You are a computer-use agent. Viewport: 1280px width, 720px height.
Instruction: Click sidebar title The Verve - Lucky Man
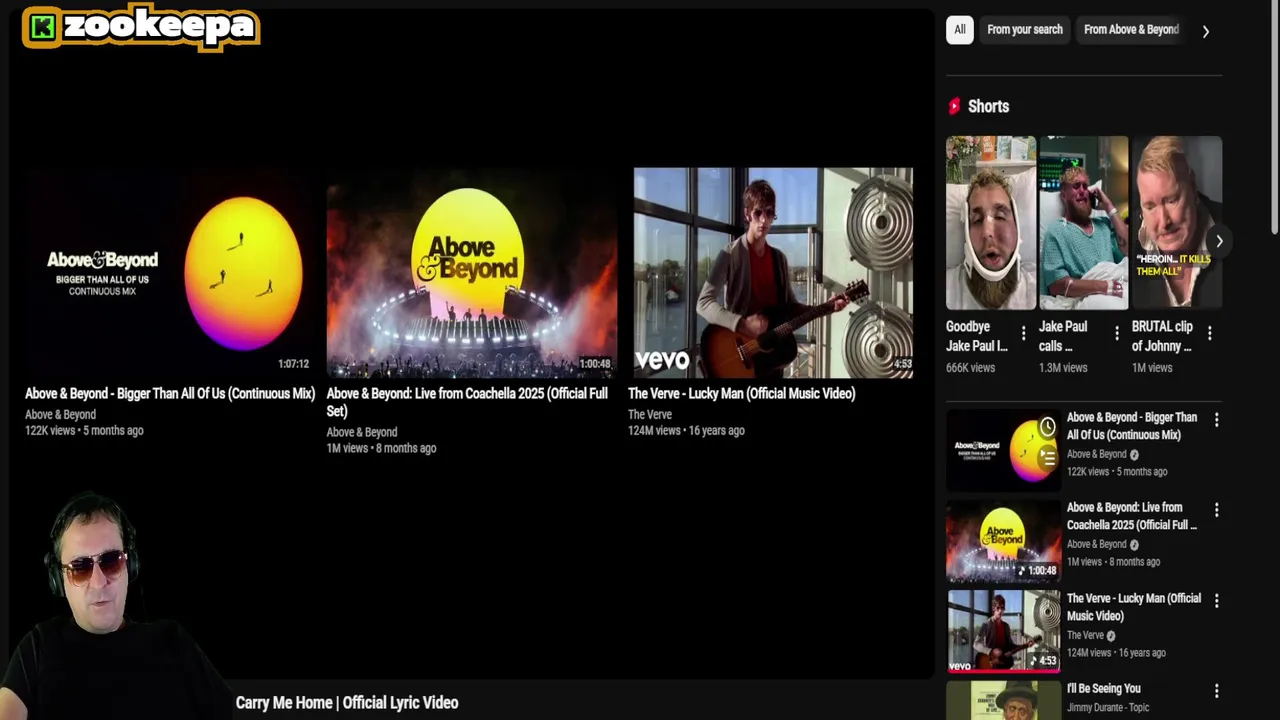[x=1134, y=607]
